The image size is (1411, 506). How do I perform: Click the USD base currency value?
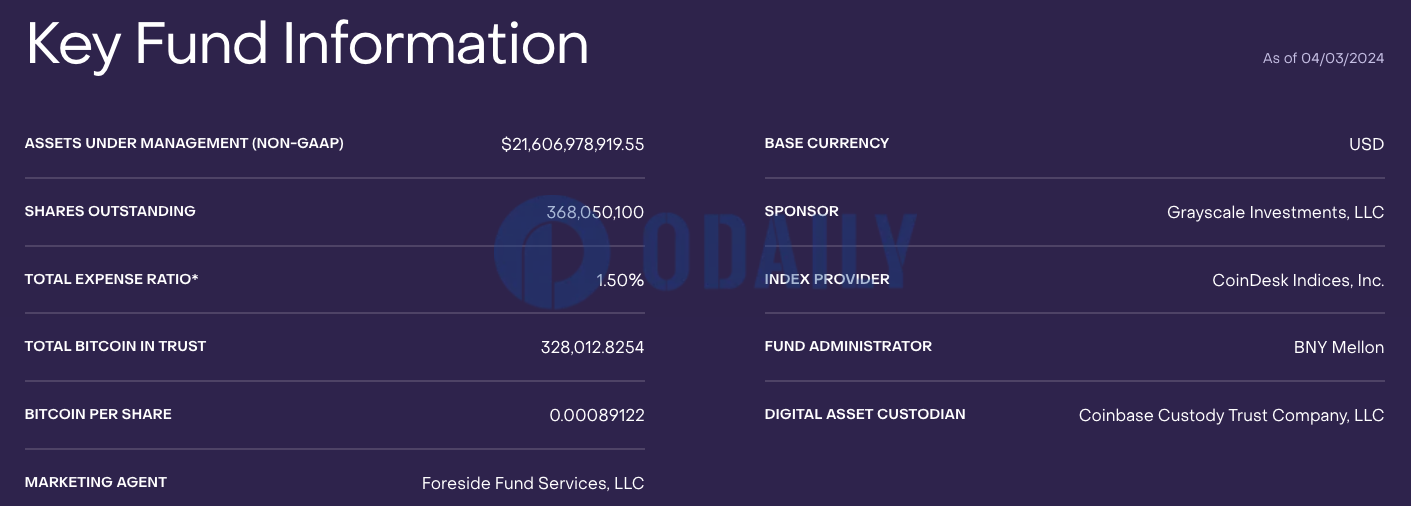(x=1366, y=144)
